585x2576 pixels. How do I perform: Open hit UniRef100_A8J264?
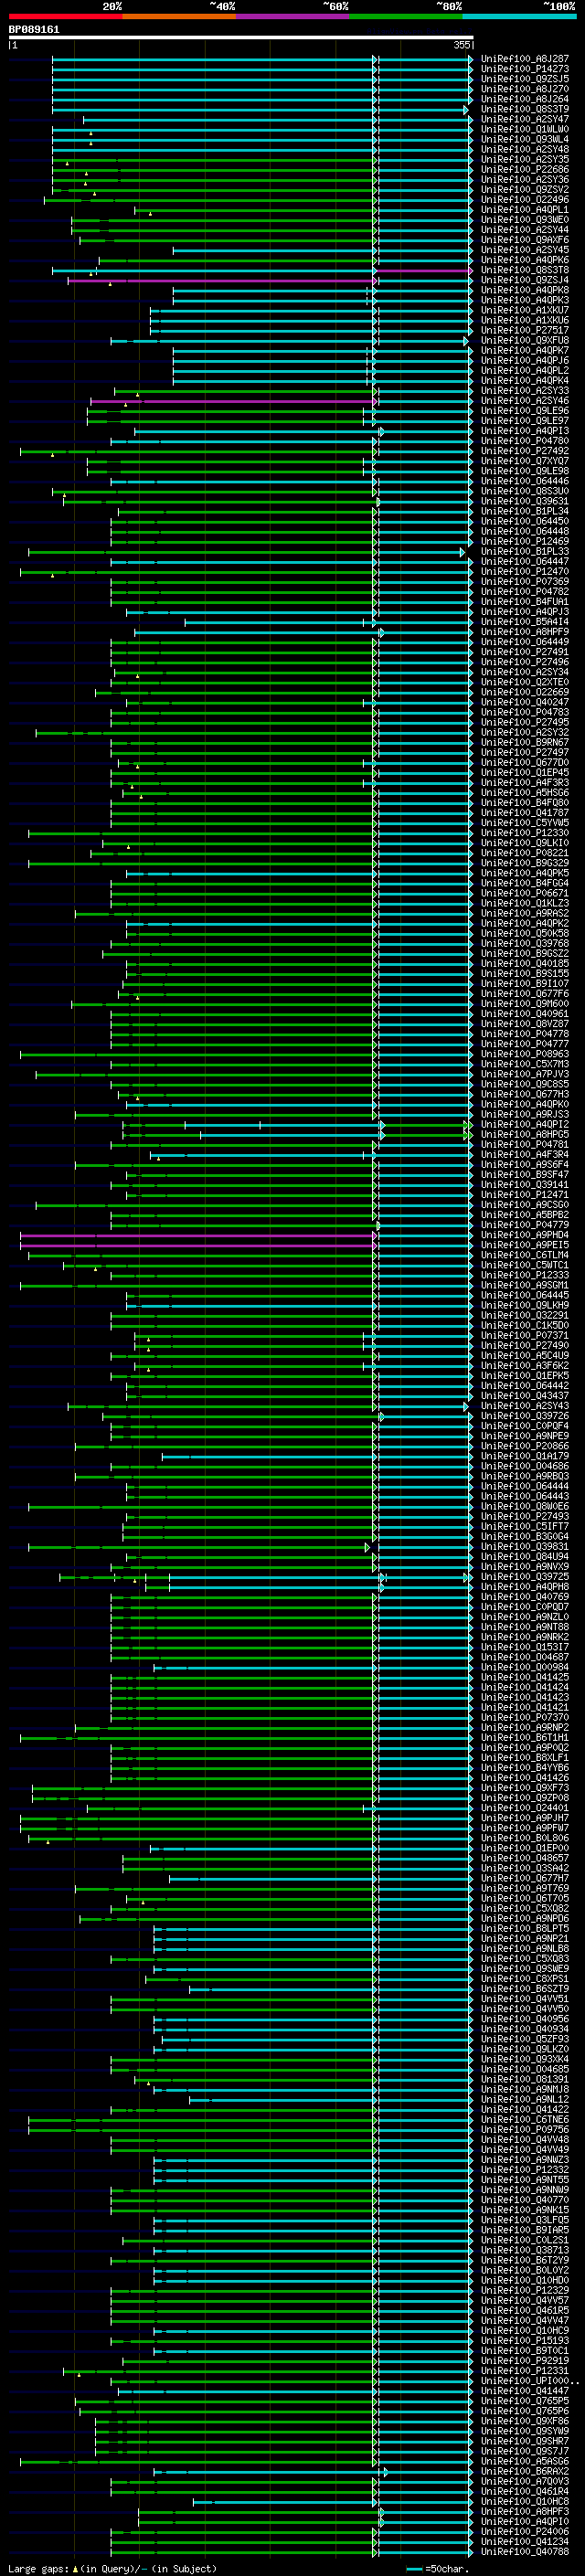point(525,99)
